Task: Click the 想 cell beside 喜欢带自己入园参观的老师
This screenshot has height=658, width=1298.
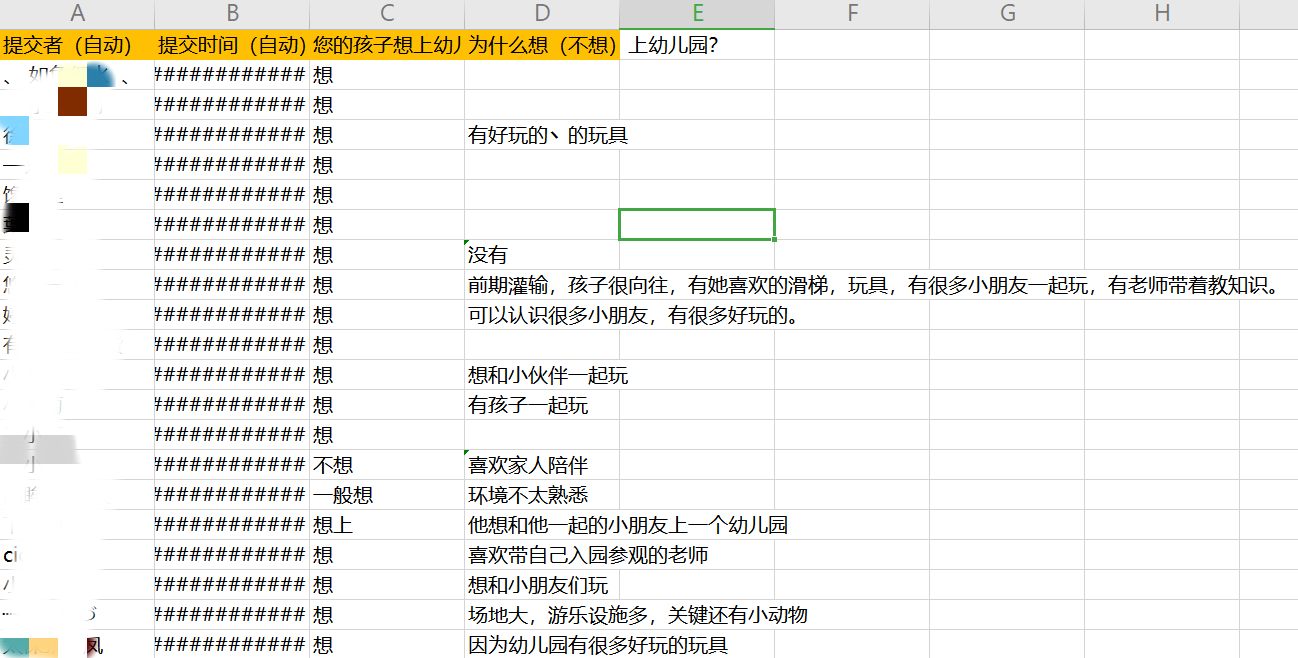Action: (x=387, y=555)
